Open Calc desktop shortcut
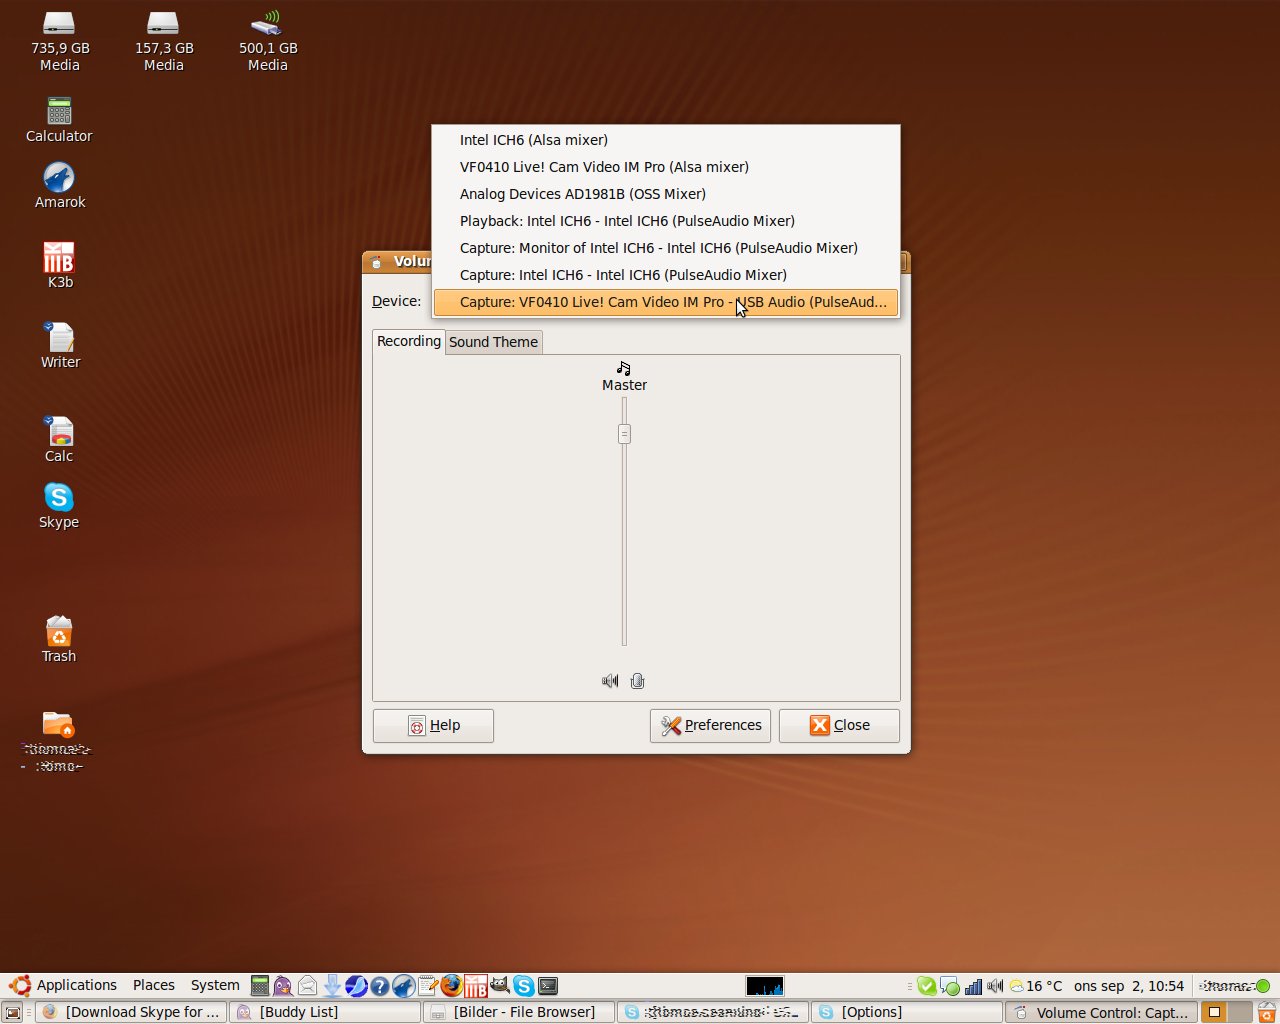1280x1024 pixels. 59,440
